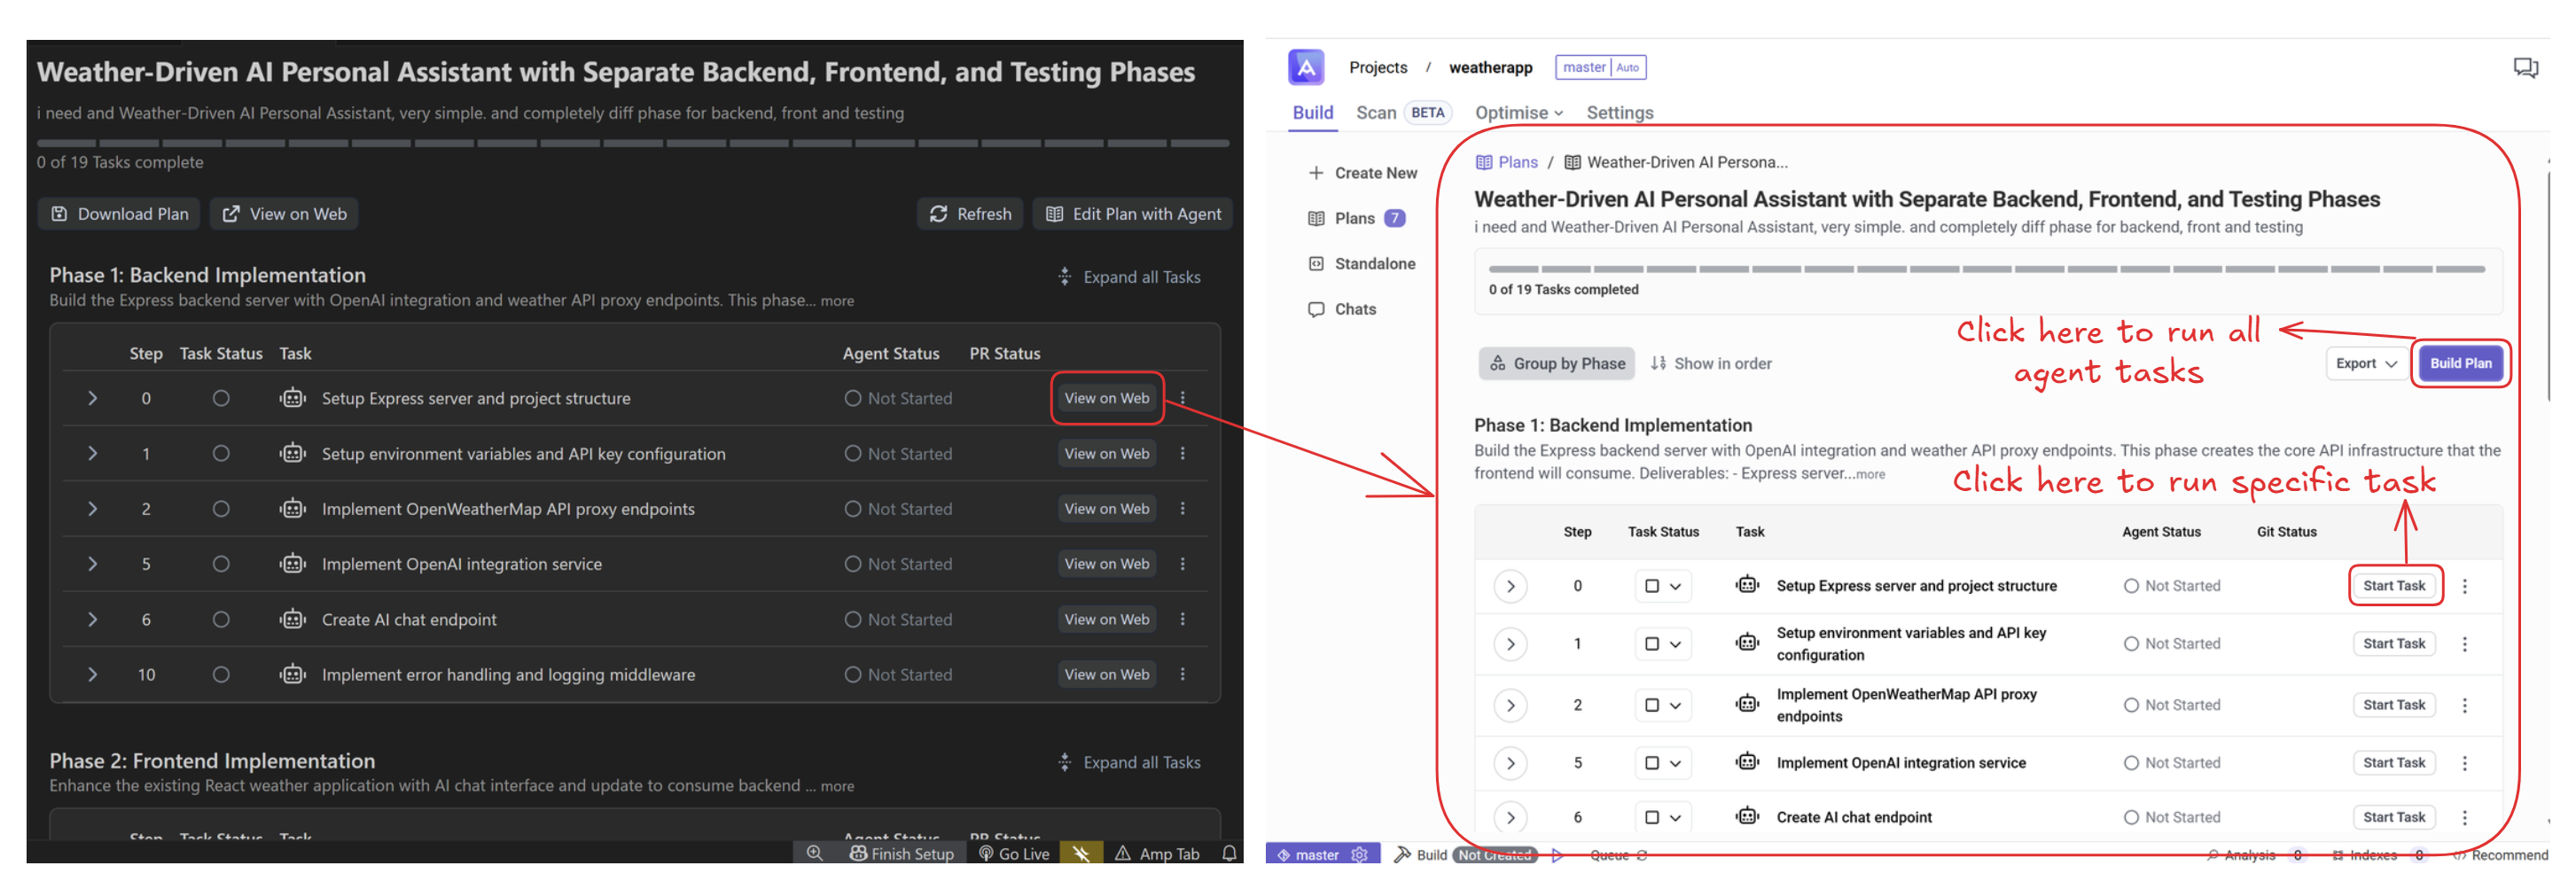Open the chat bubbles icon at top right
The height and width of the screenshot is (889, 2576).
click(2525, 67)
